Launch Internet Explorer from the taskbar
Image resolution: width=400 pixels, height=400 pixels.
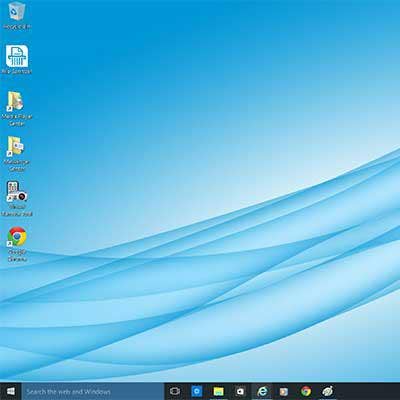[262, 391]
